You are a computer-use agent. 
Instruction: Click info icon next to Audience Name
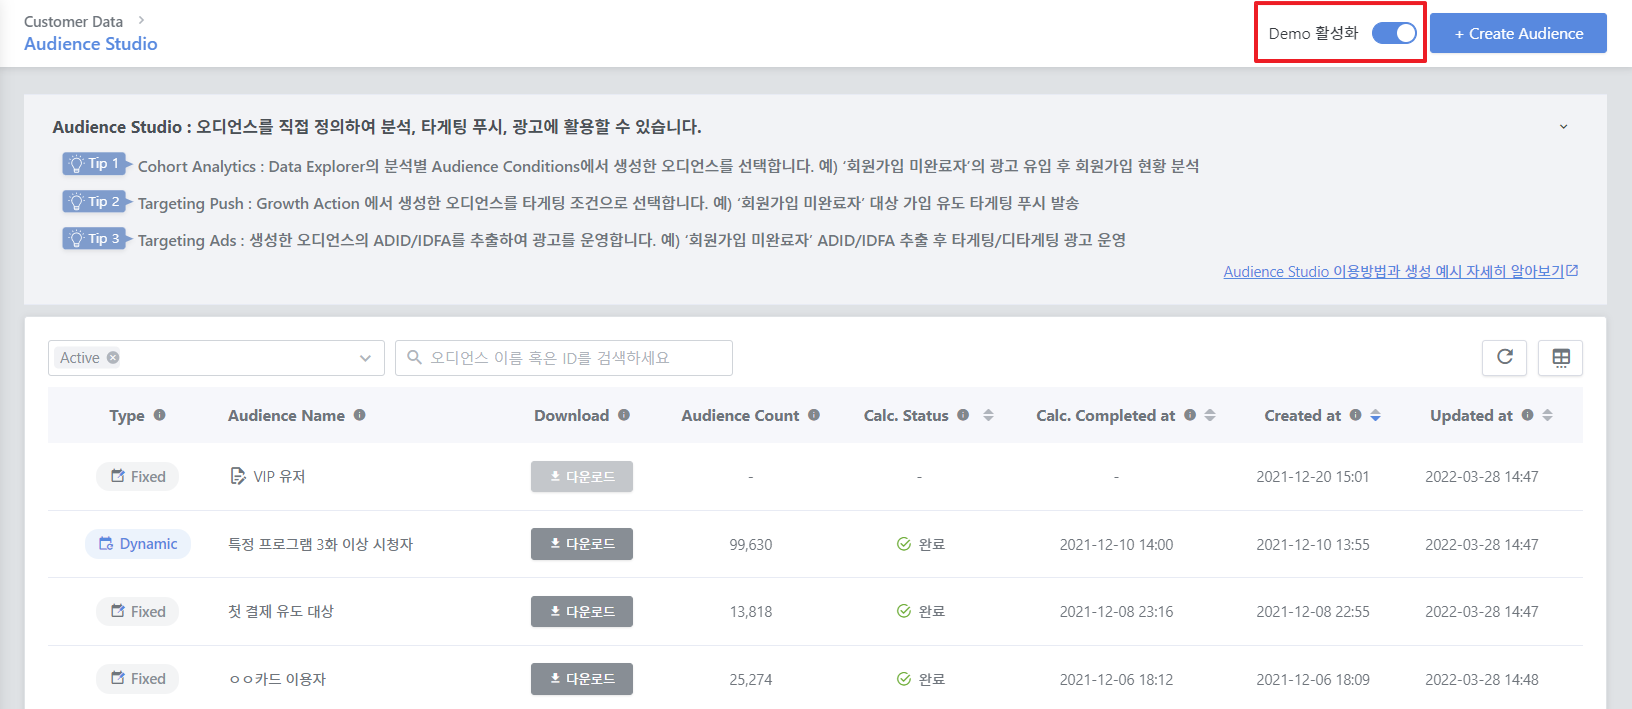(x=360, y=415)
